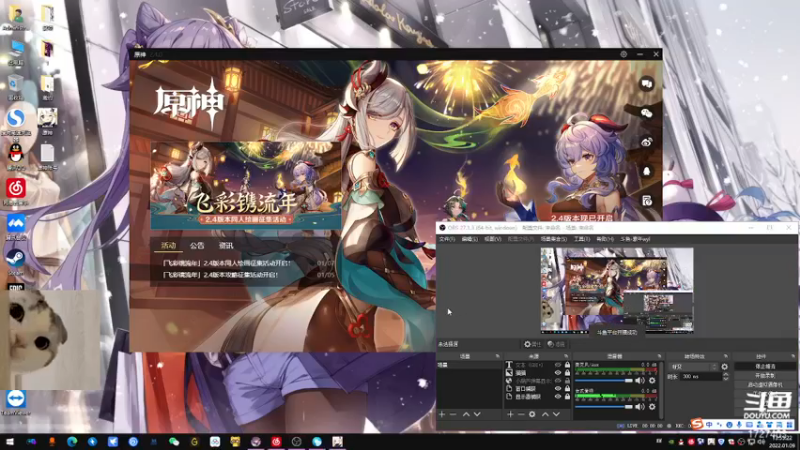Open OBS 场景集合 menu
This screenshot has width=800, height=450.
pos(554,239)
